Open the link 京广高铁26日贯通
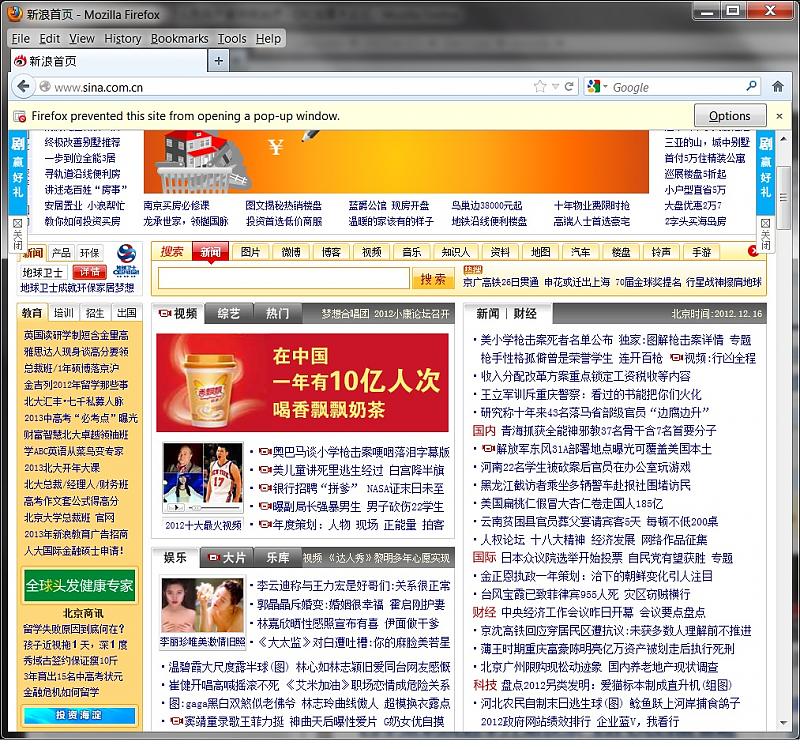The image size is (800, 749). click(x=501, y=282)
